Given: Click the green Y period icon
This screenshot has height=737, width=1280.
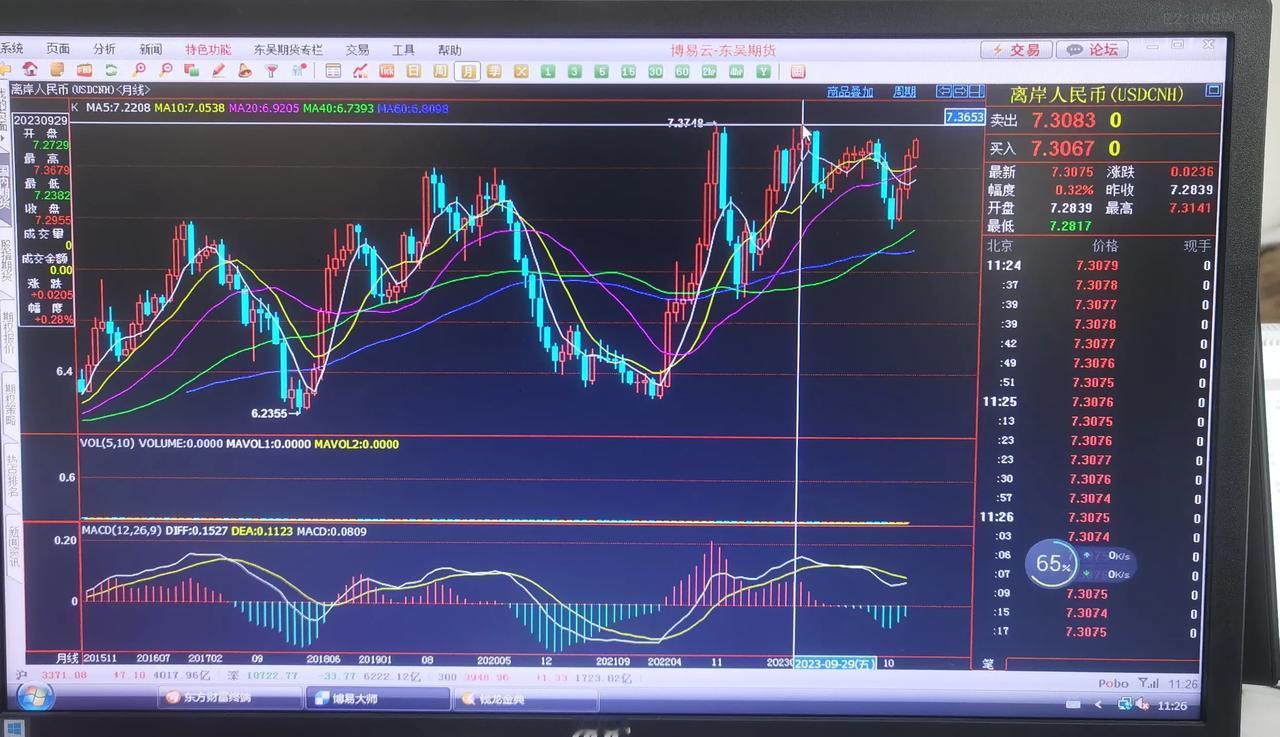Looking at the screenshot, I should (763, 72).
